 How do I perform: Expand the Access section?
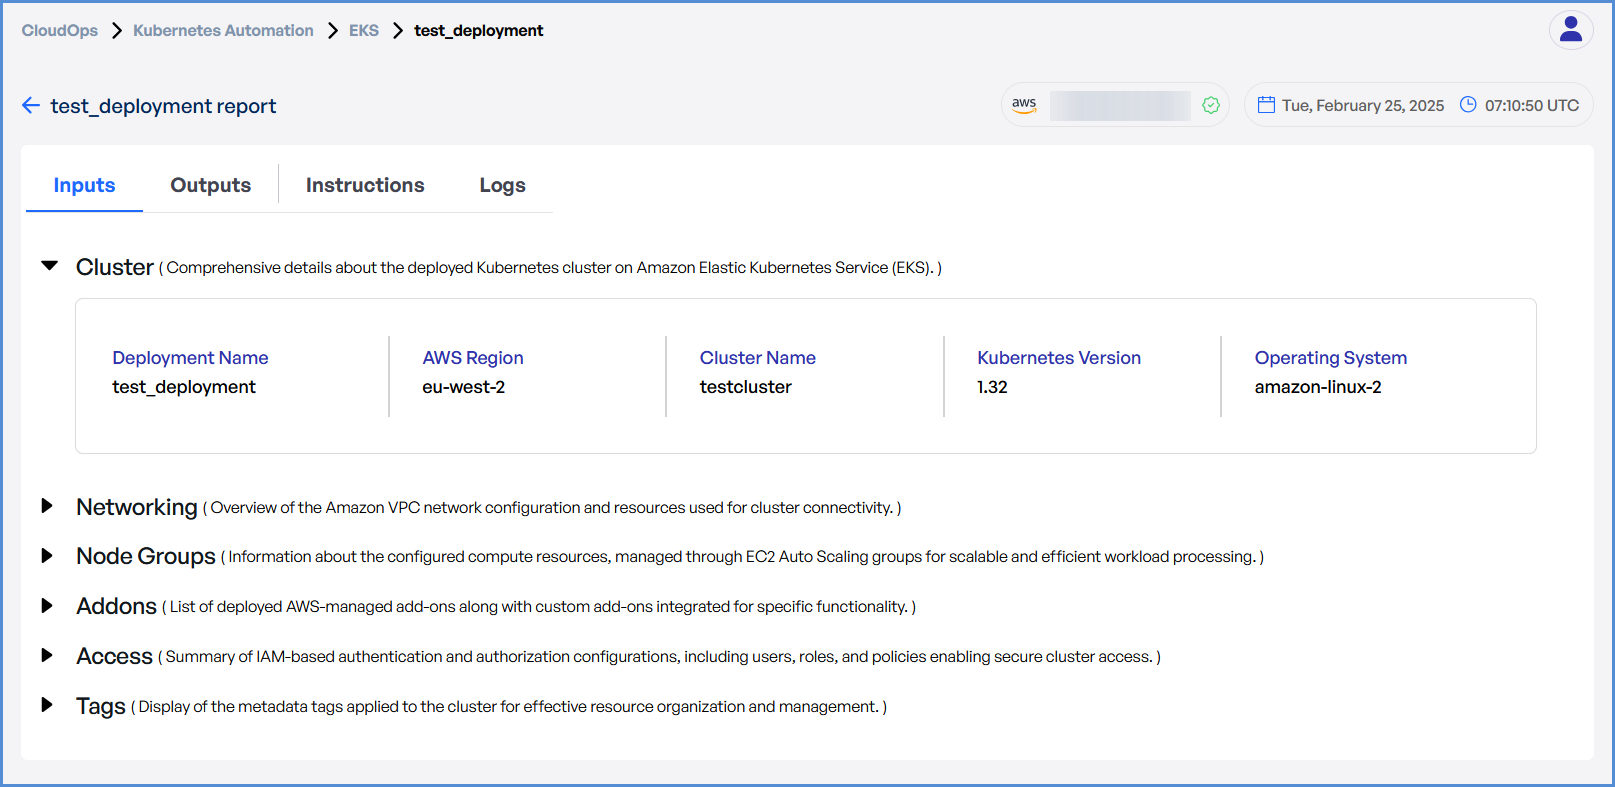pyautogui.click(x=47, y=656)
